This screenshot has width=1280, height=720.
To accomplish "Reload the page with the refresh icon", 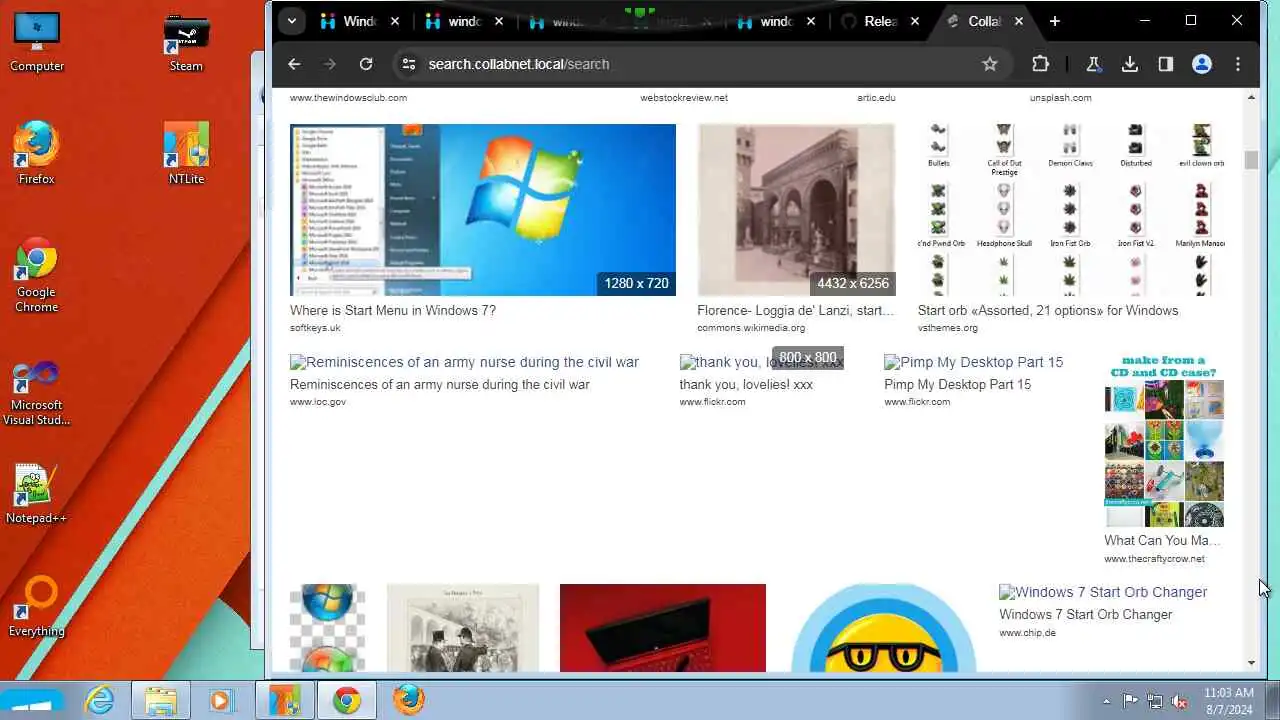I will [x=366, y=64].
